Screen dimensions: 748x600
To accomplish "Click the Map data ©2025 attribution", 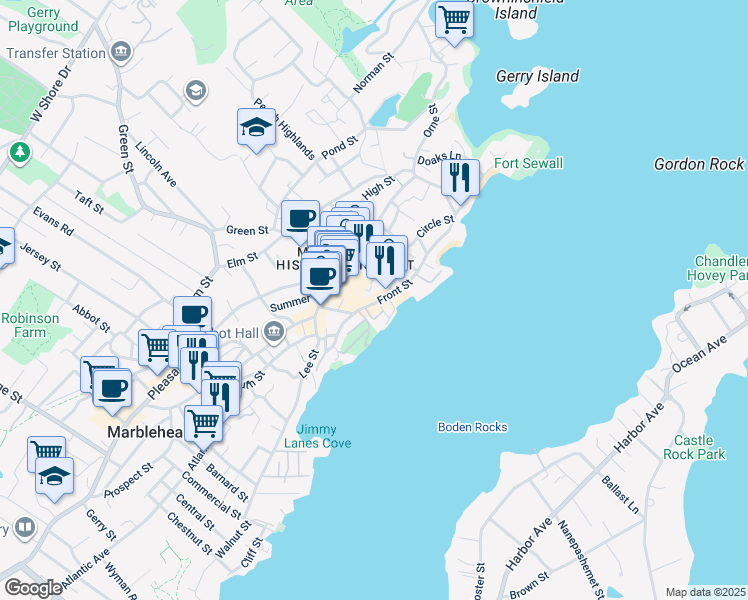I will 705,592.
